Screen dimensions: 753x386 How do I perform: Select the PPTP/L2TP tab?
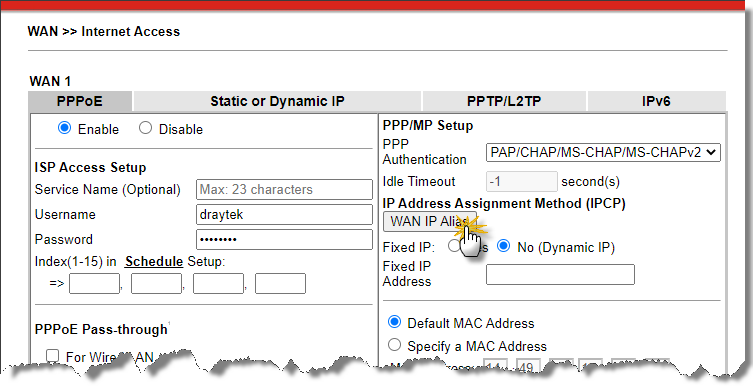(x=504, y=101)
